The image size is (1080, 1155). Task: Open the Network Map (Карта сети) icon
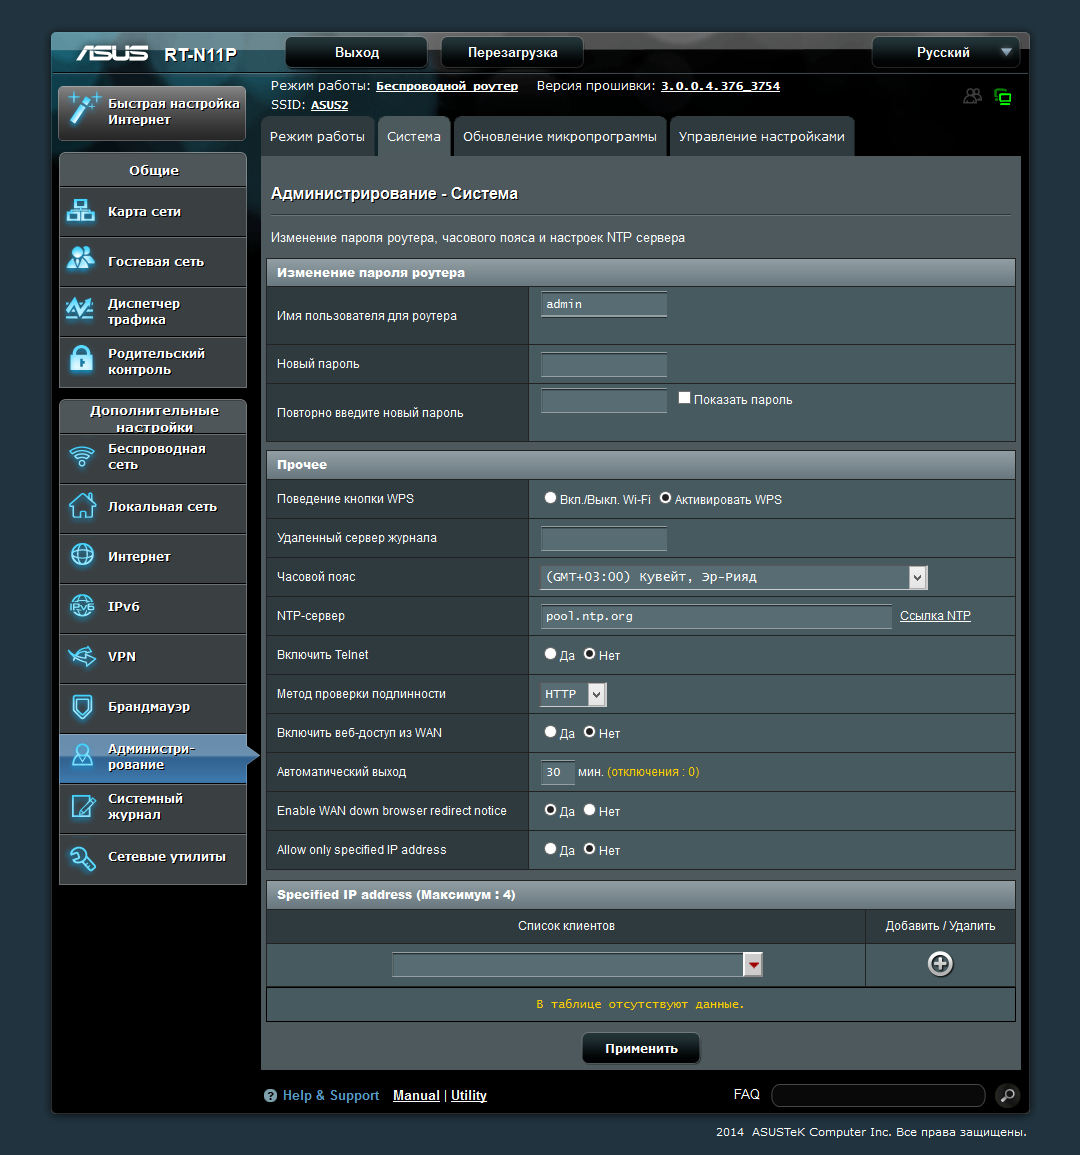(81, 211)
